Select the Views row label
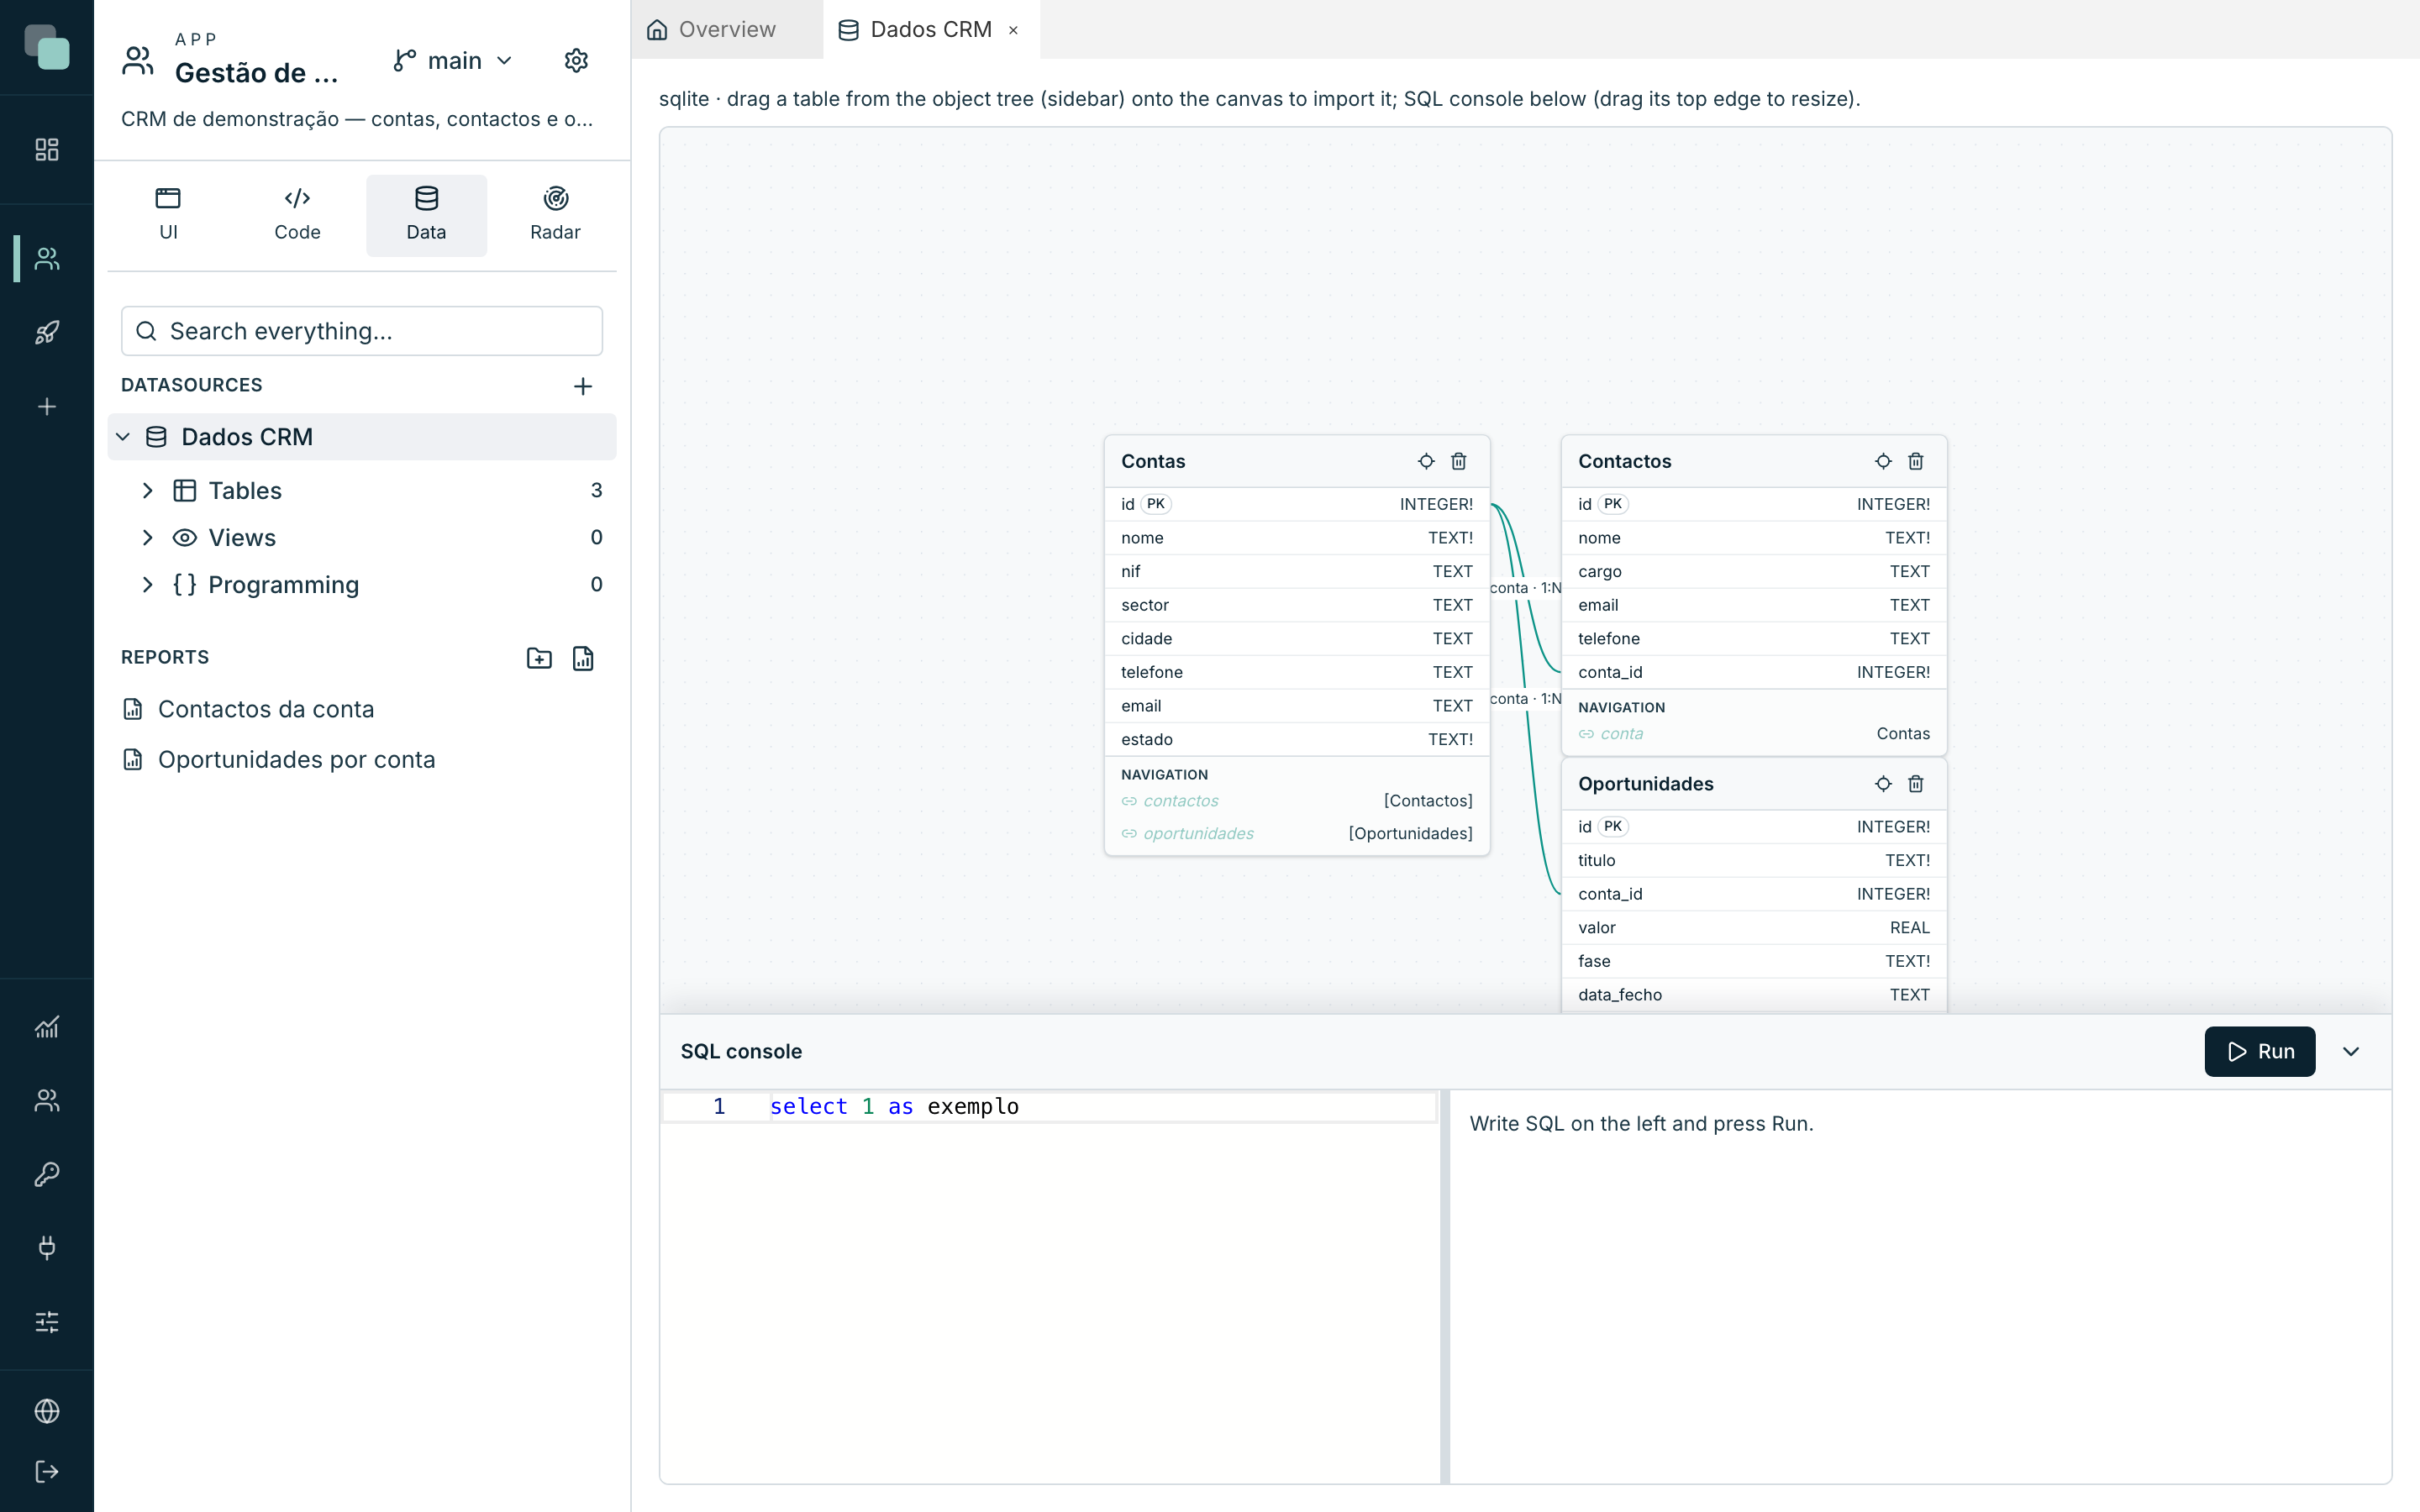The height and width of the screenshot is (1512, 2420). [242, 537]
